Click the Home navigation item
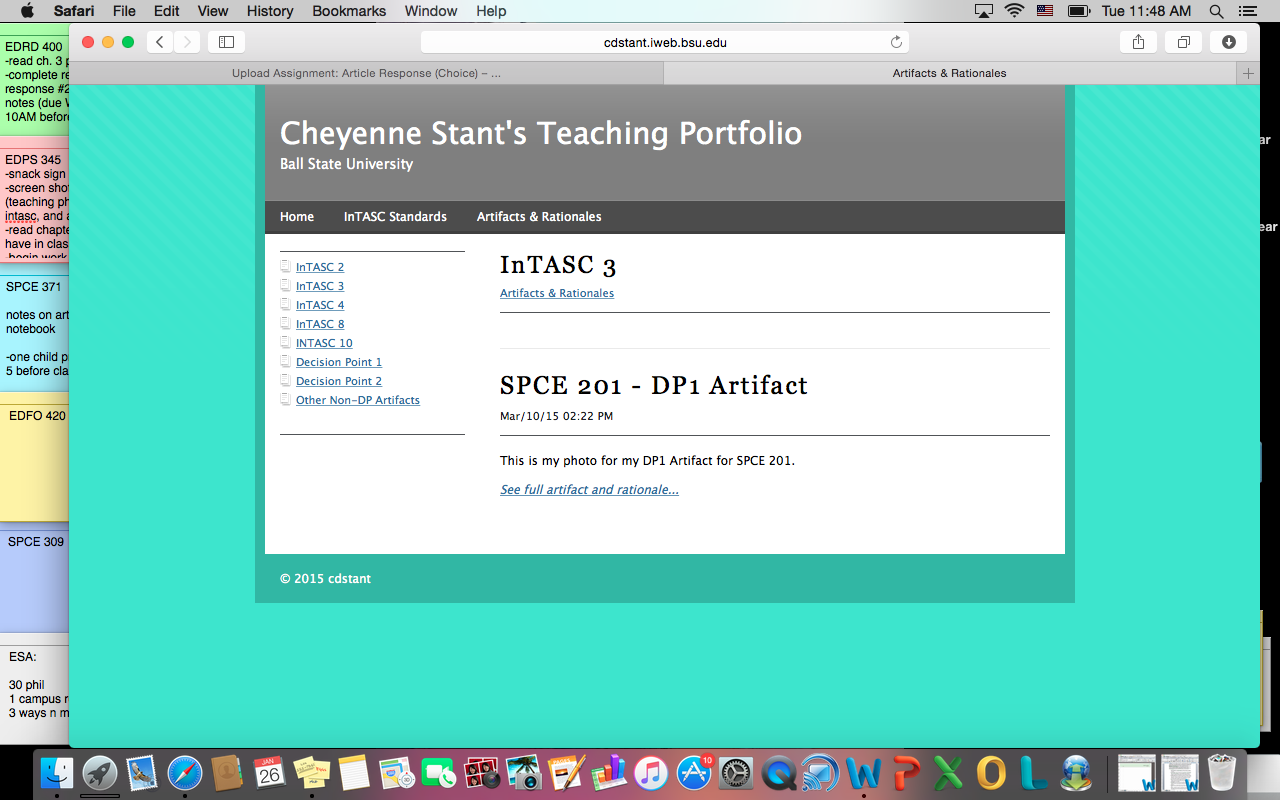Viewport: 1280px width, 800px height. pos(297,217)
